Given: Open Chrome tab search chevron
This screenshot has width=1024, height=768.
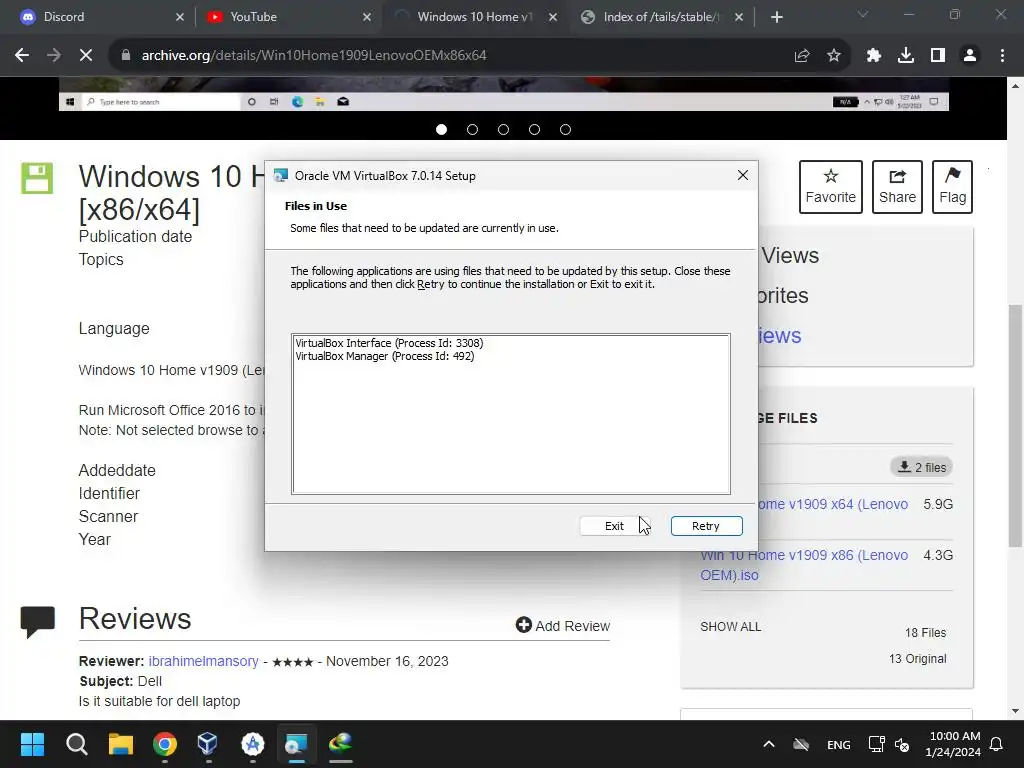Looking at the screenshot, I should 863,14.
